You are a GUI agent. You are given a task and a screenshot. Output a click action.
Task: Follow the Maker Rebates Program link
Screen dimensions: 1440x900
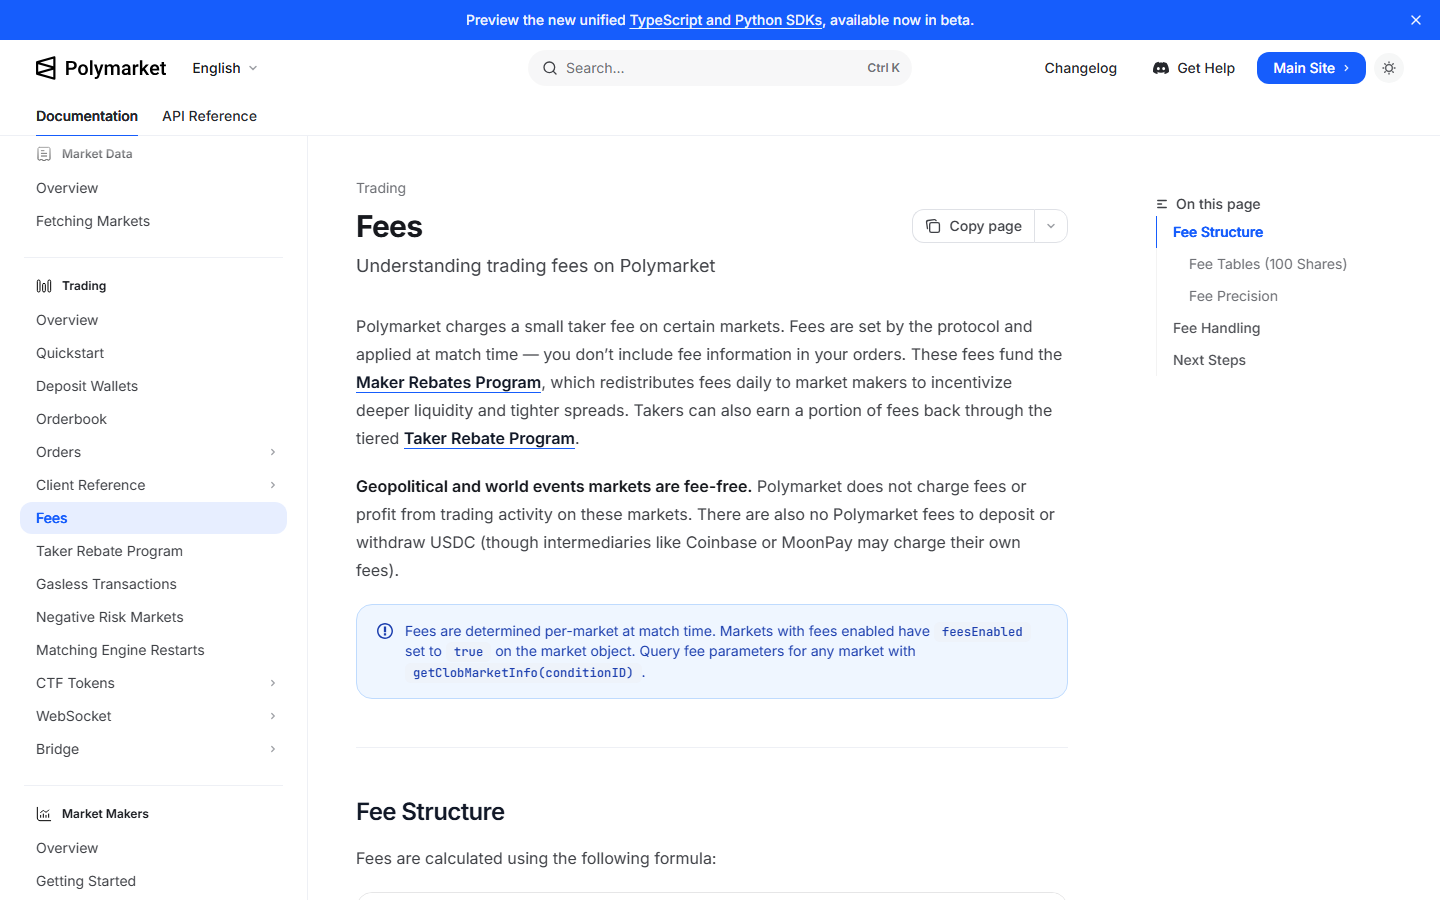448,382
